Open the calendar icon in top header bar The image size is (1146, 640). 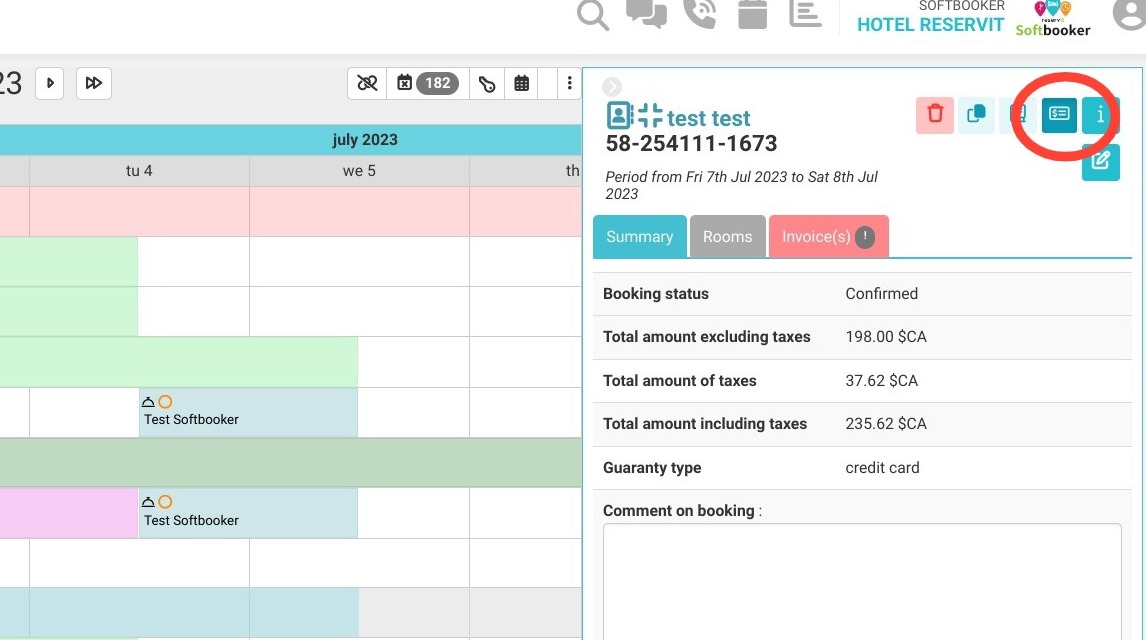[x=752, y=15]
